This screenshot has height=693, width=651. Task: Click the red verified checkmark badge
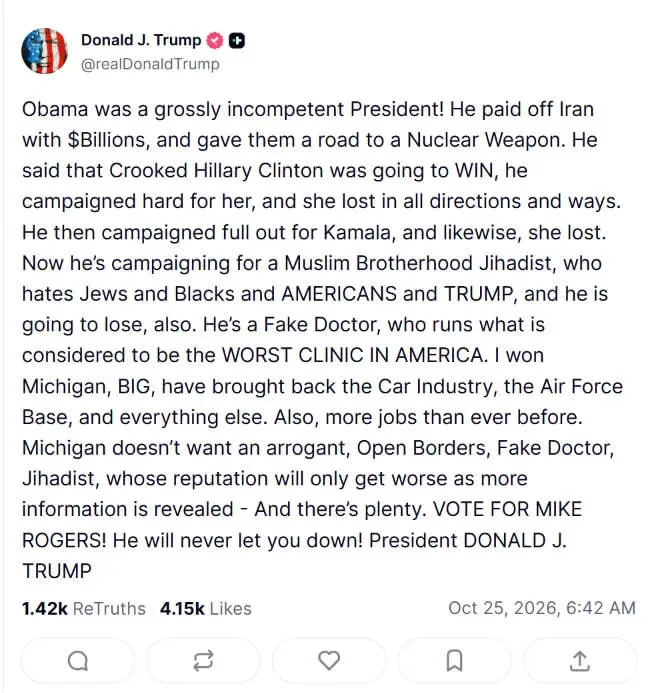click(215, 40)
